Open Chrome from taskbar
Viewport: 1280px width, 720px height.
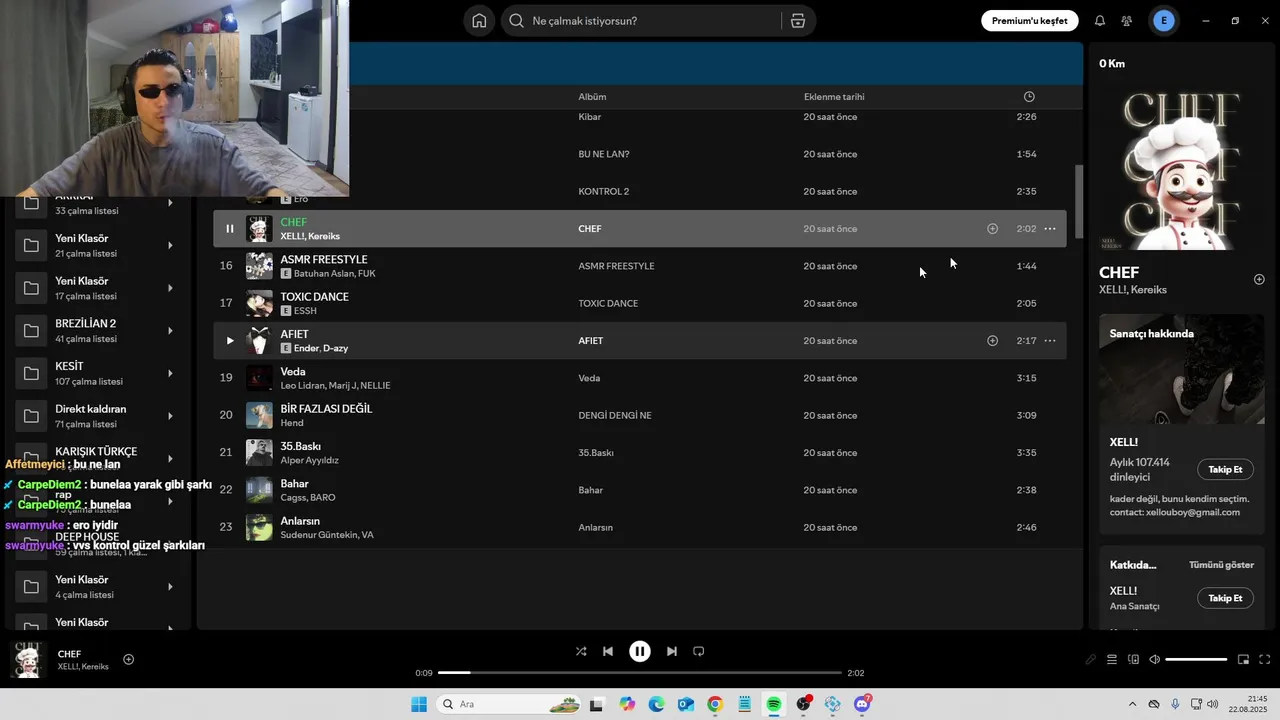[x=715, y=705]
